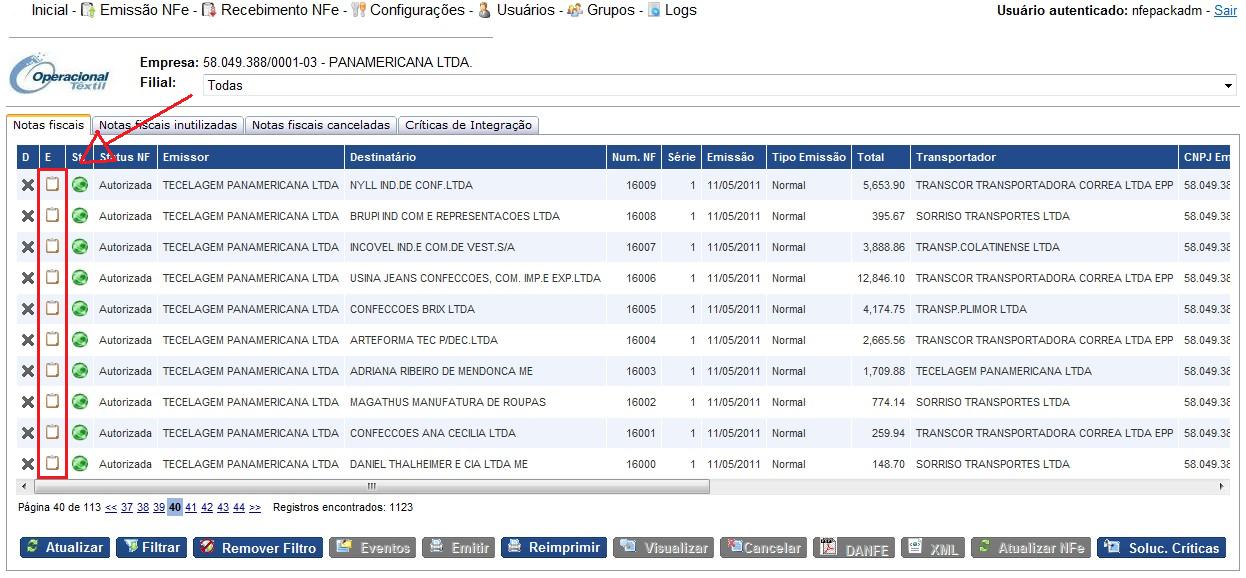Click the Sair logout link

[x=1225, y=10]
